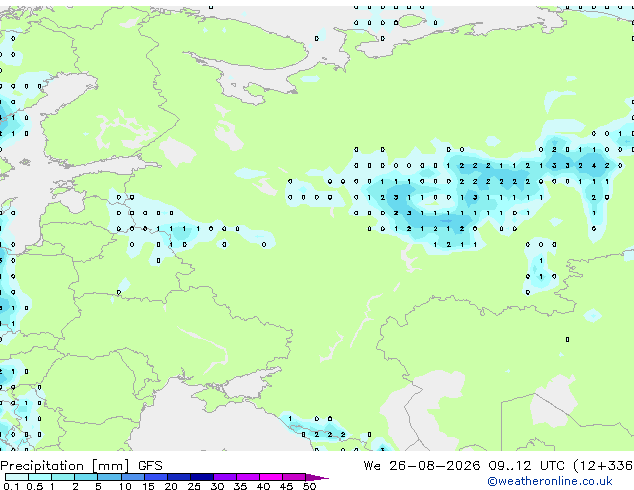Click the legend scale label '30'

217,486
